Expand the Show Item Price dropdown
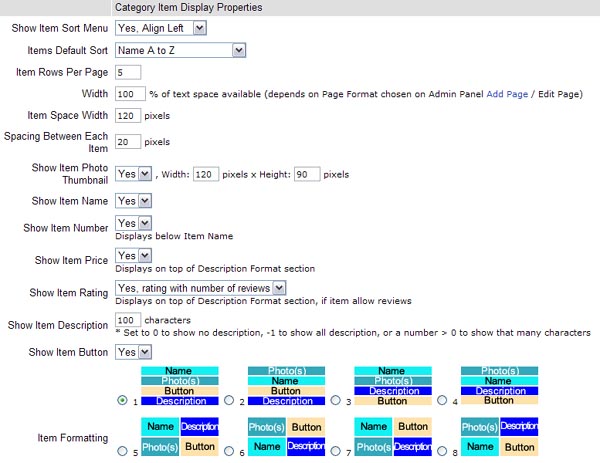 coord(134,255)
